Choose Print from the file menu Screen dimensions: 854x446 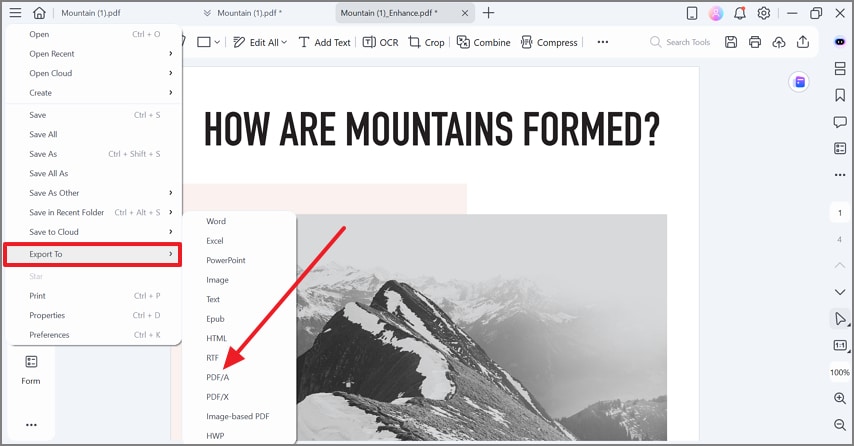point(94,296)
